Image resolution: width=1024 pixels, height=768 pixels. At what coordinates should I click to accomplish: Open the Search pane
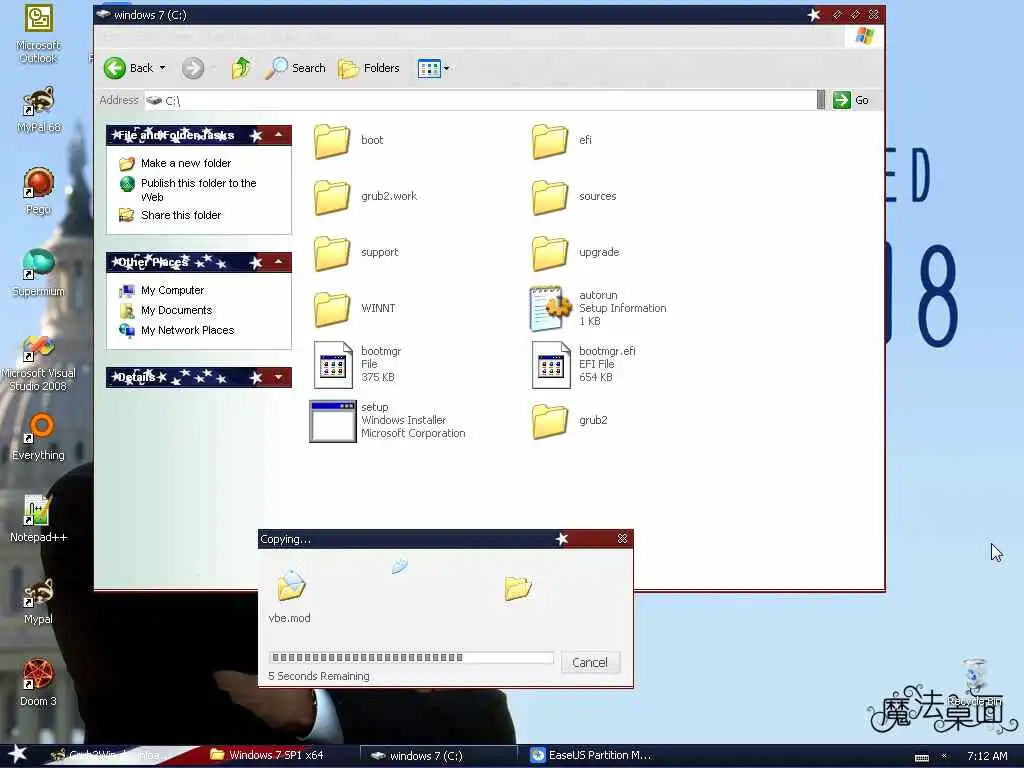pyautogui.click(x=295, y=68)
